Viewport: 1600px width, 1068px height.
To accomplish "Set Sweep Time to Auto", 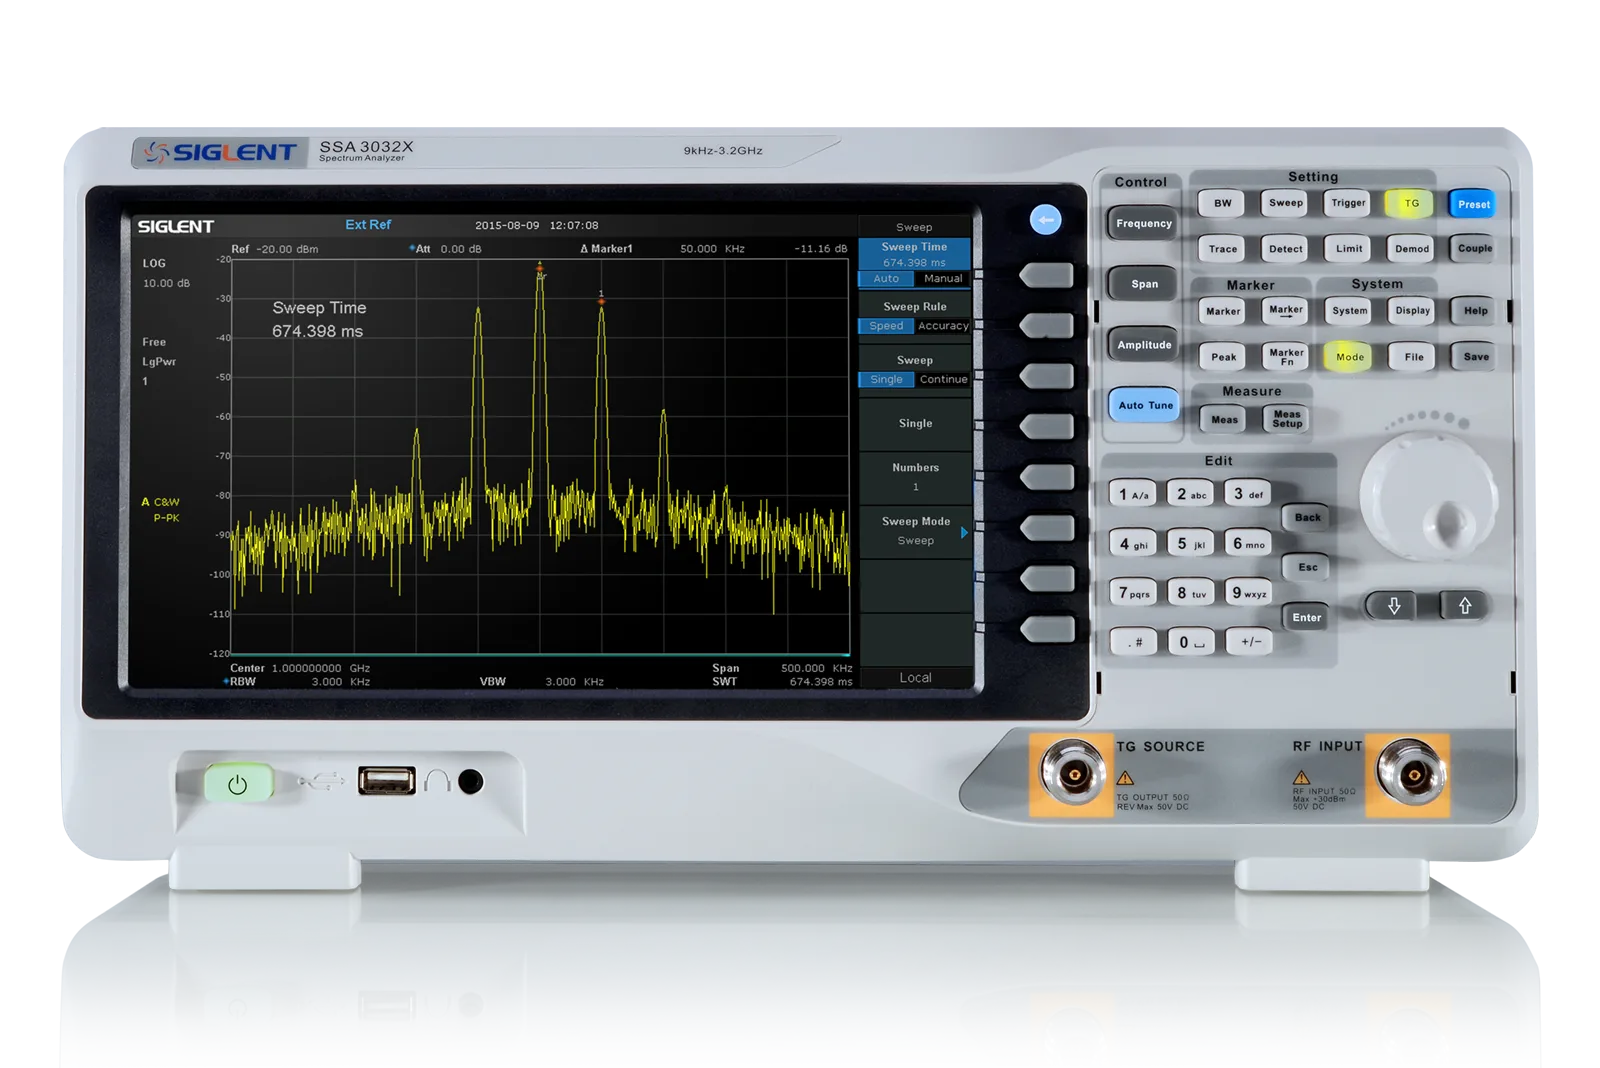I will click(x=886, y=279).
